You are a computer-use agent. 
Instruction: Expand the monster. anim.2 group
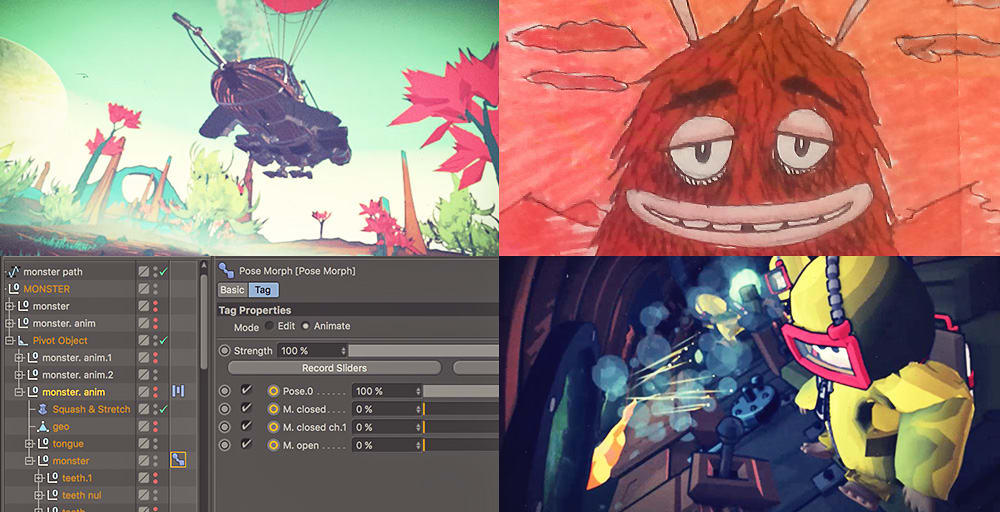tap(18, 376)
